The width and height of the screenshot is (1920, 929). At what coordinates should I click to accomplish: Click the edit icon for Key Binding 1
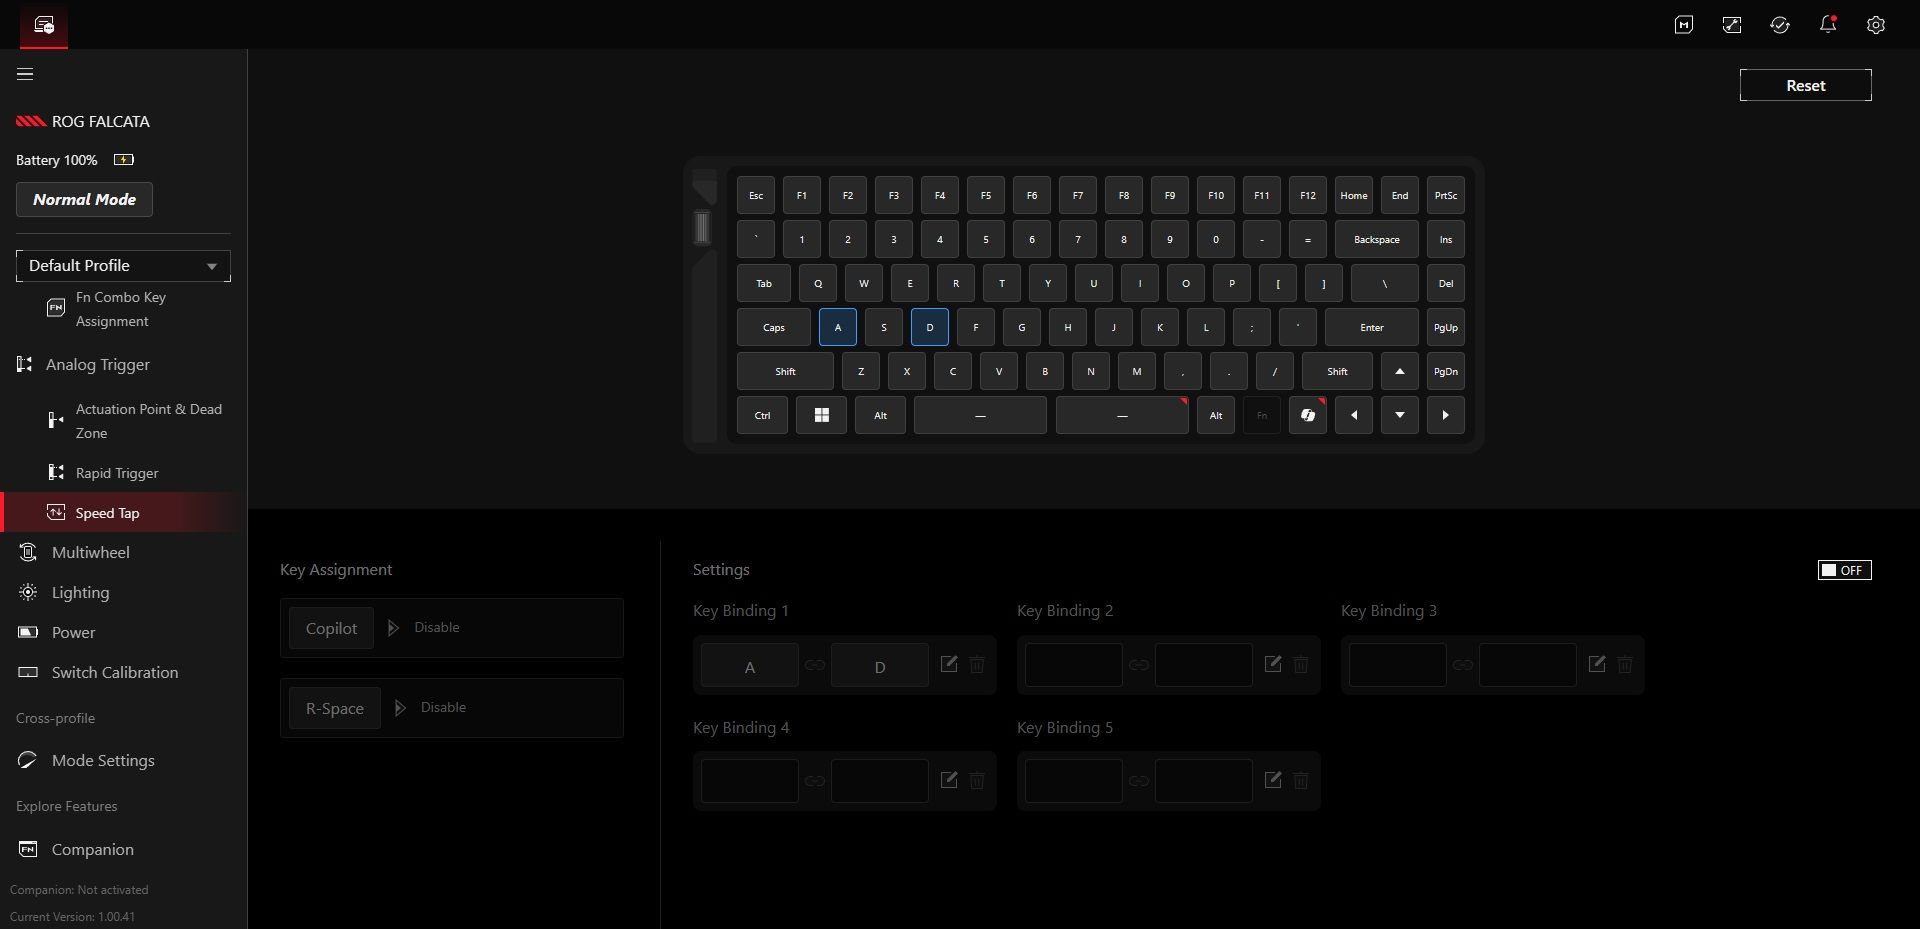pyautogui.click(x=949, y=664)
